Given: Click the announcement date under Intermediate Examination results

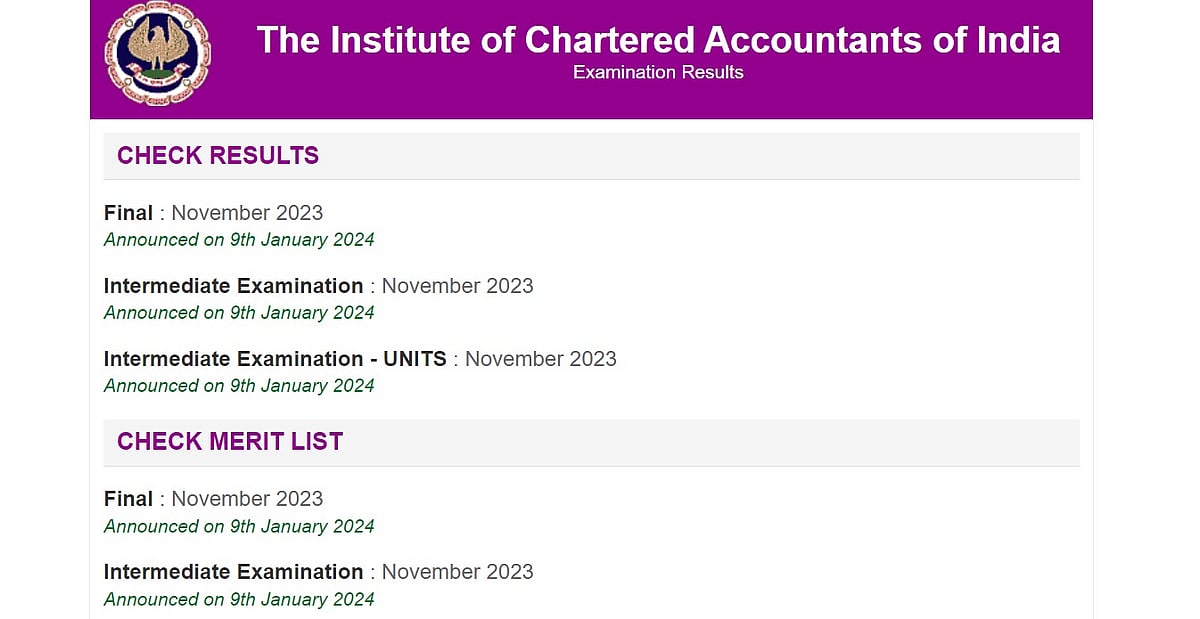Looking at the screenshot, I should click(x=238, y=312).
